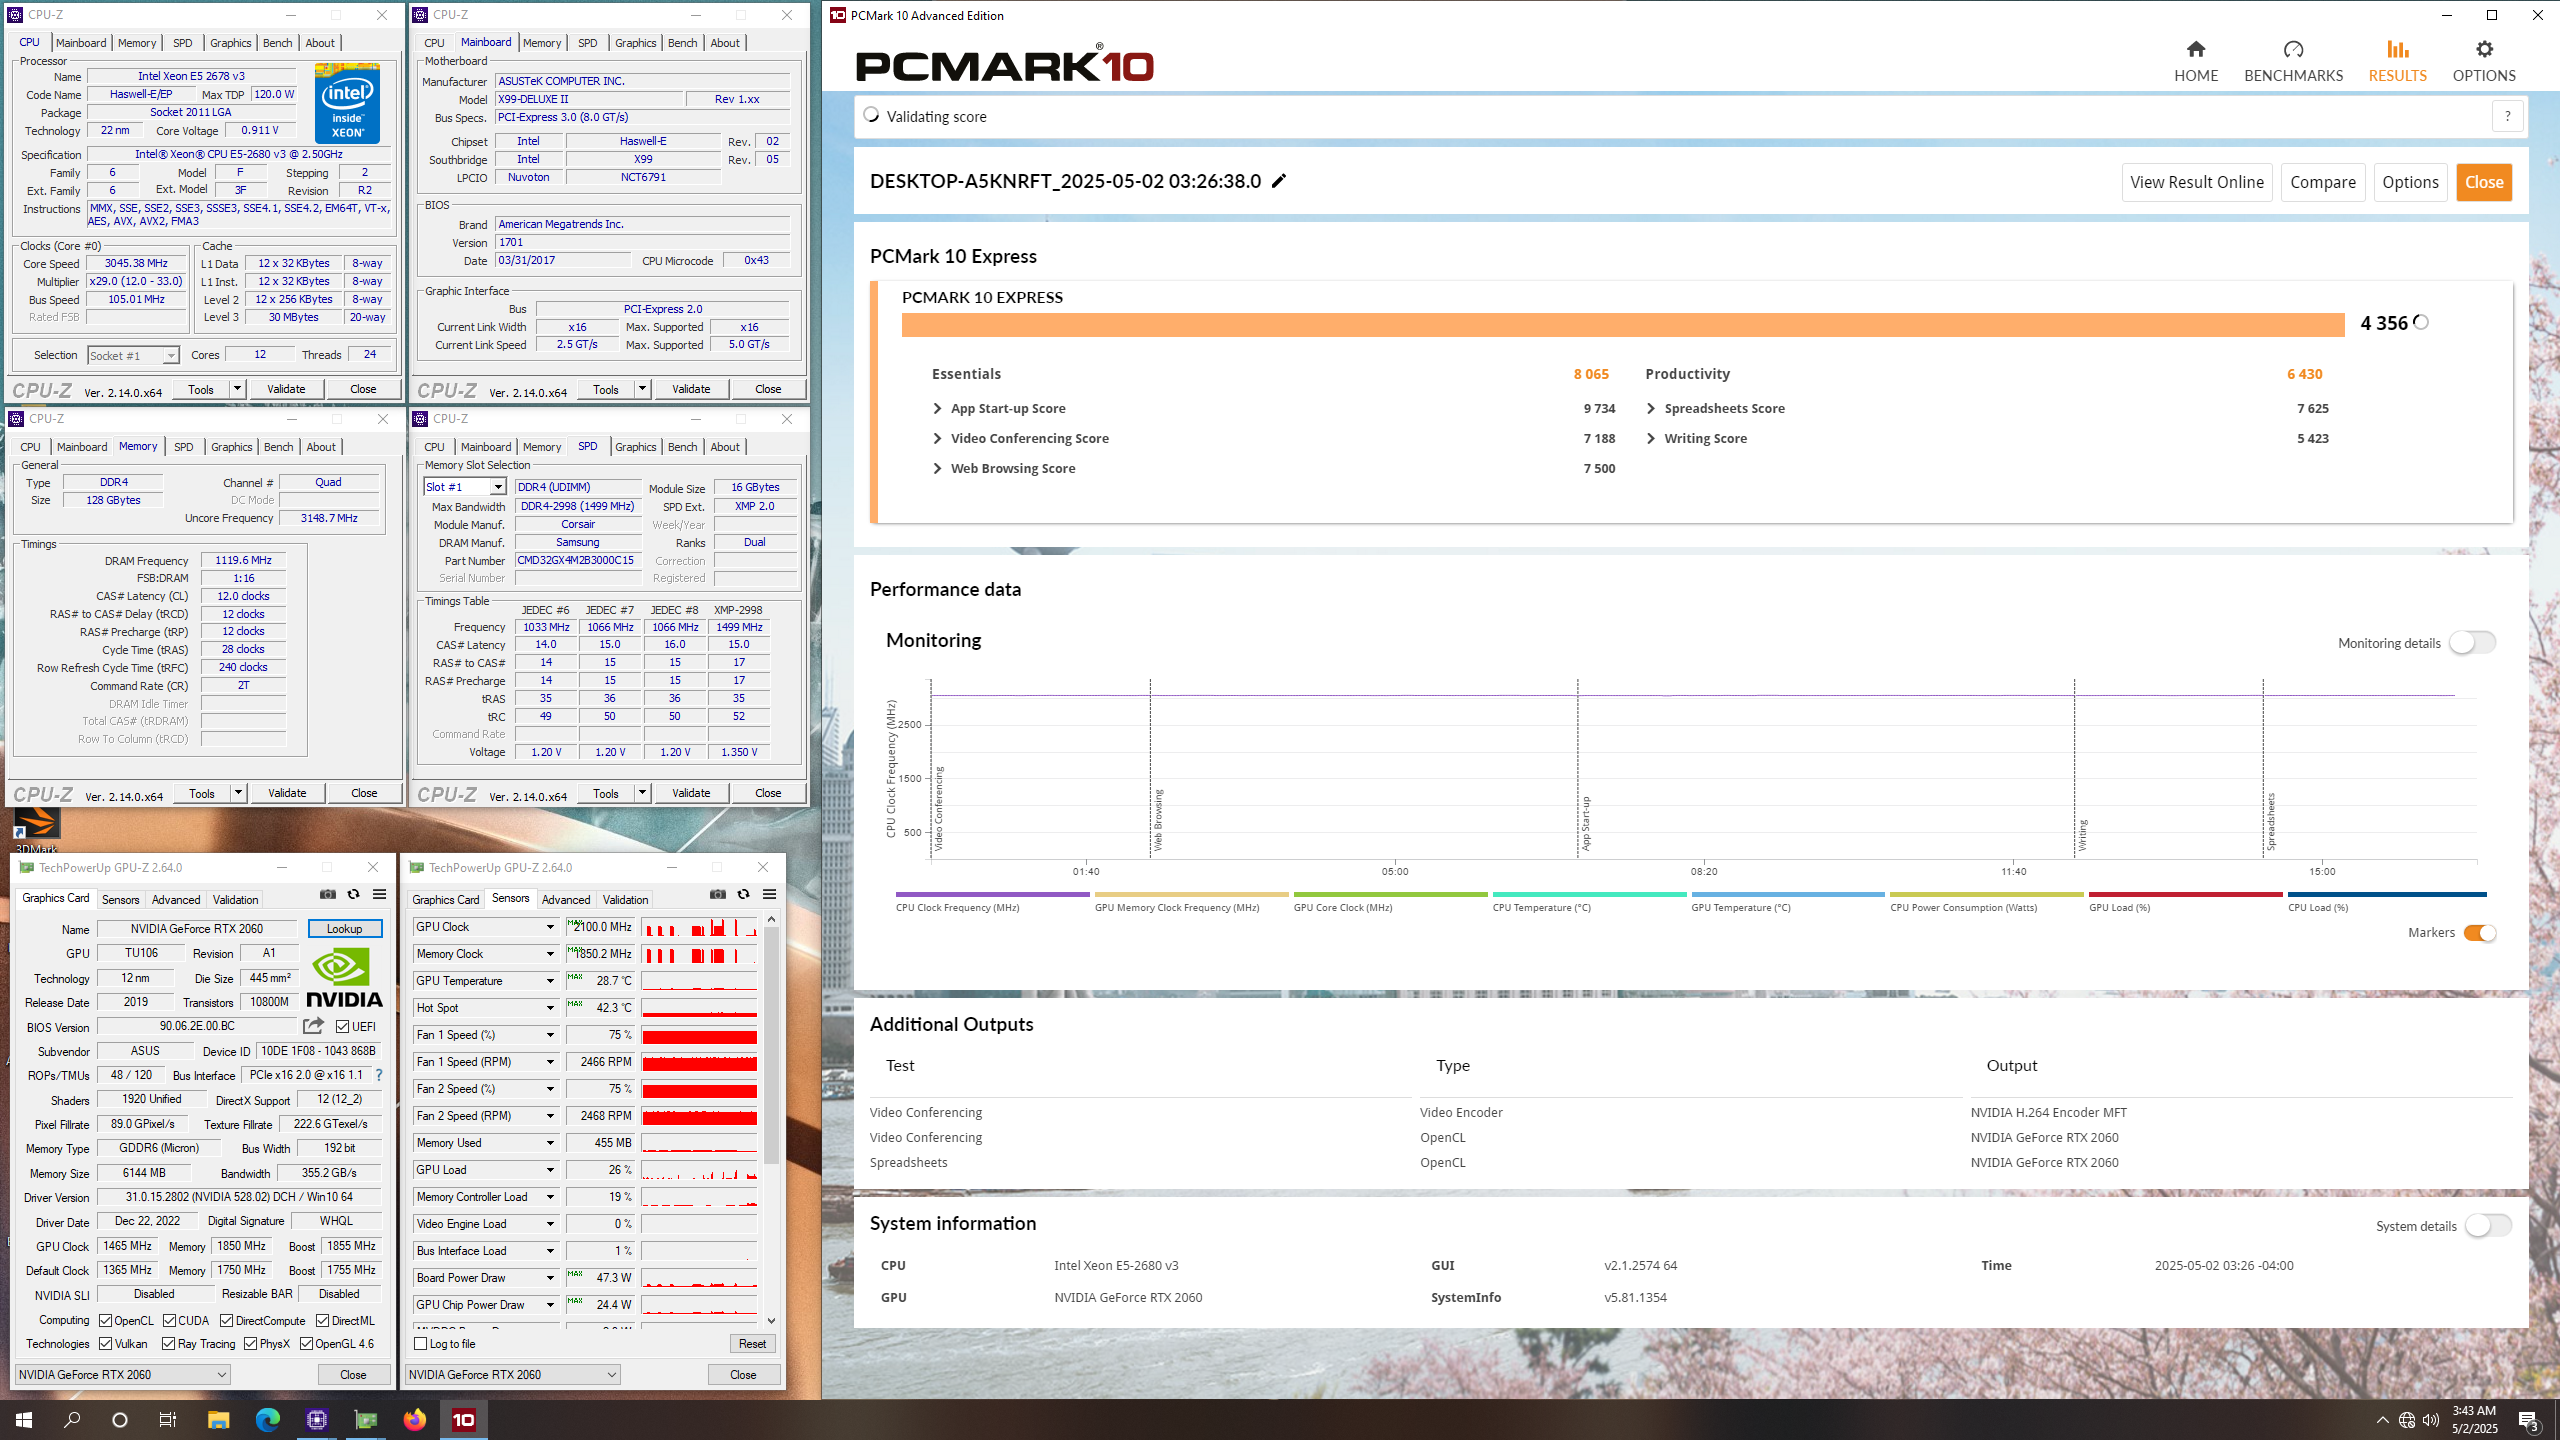
Task: Open GPU selector dropdown in Graphics Card window
Action: click(122, 1374)
